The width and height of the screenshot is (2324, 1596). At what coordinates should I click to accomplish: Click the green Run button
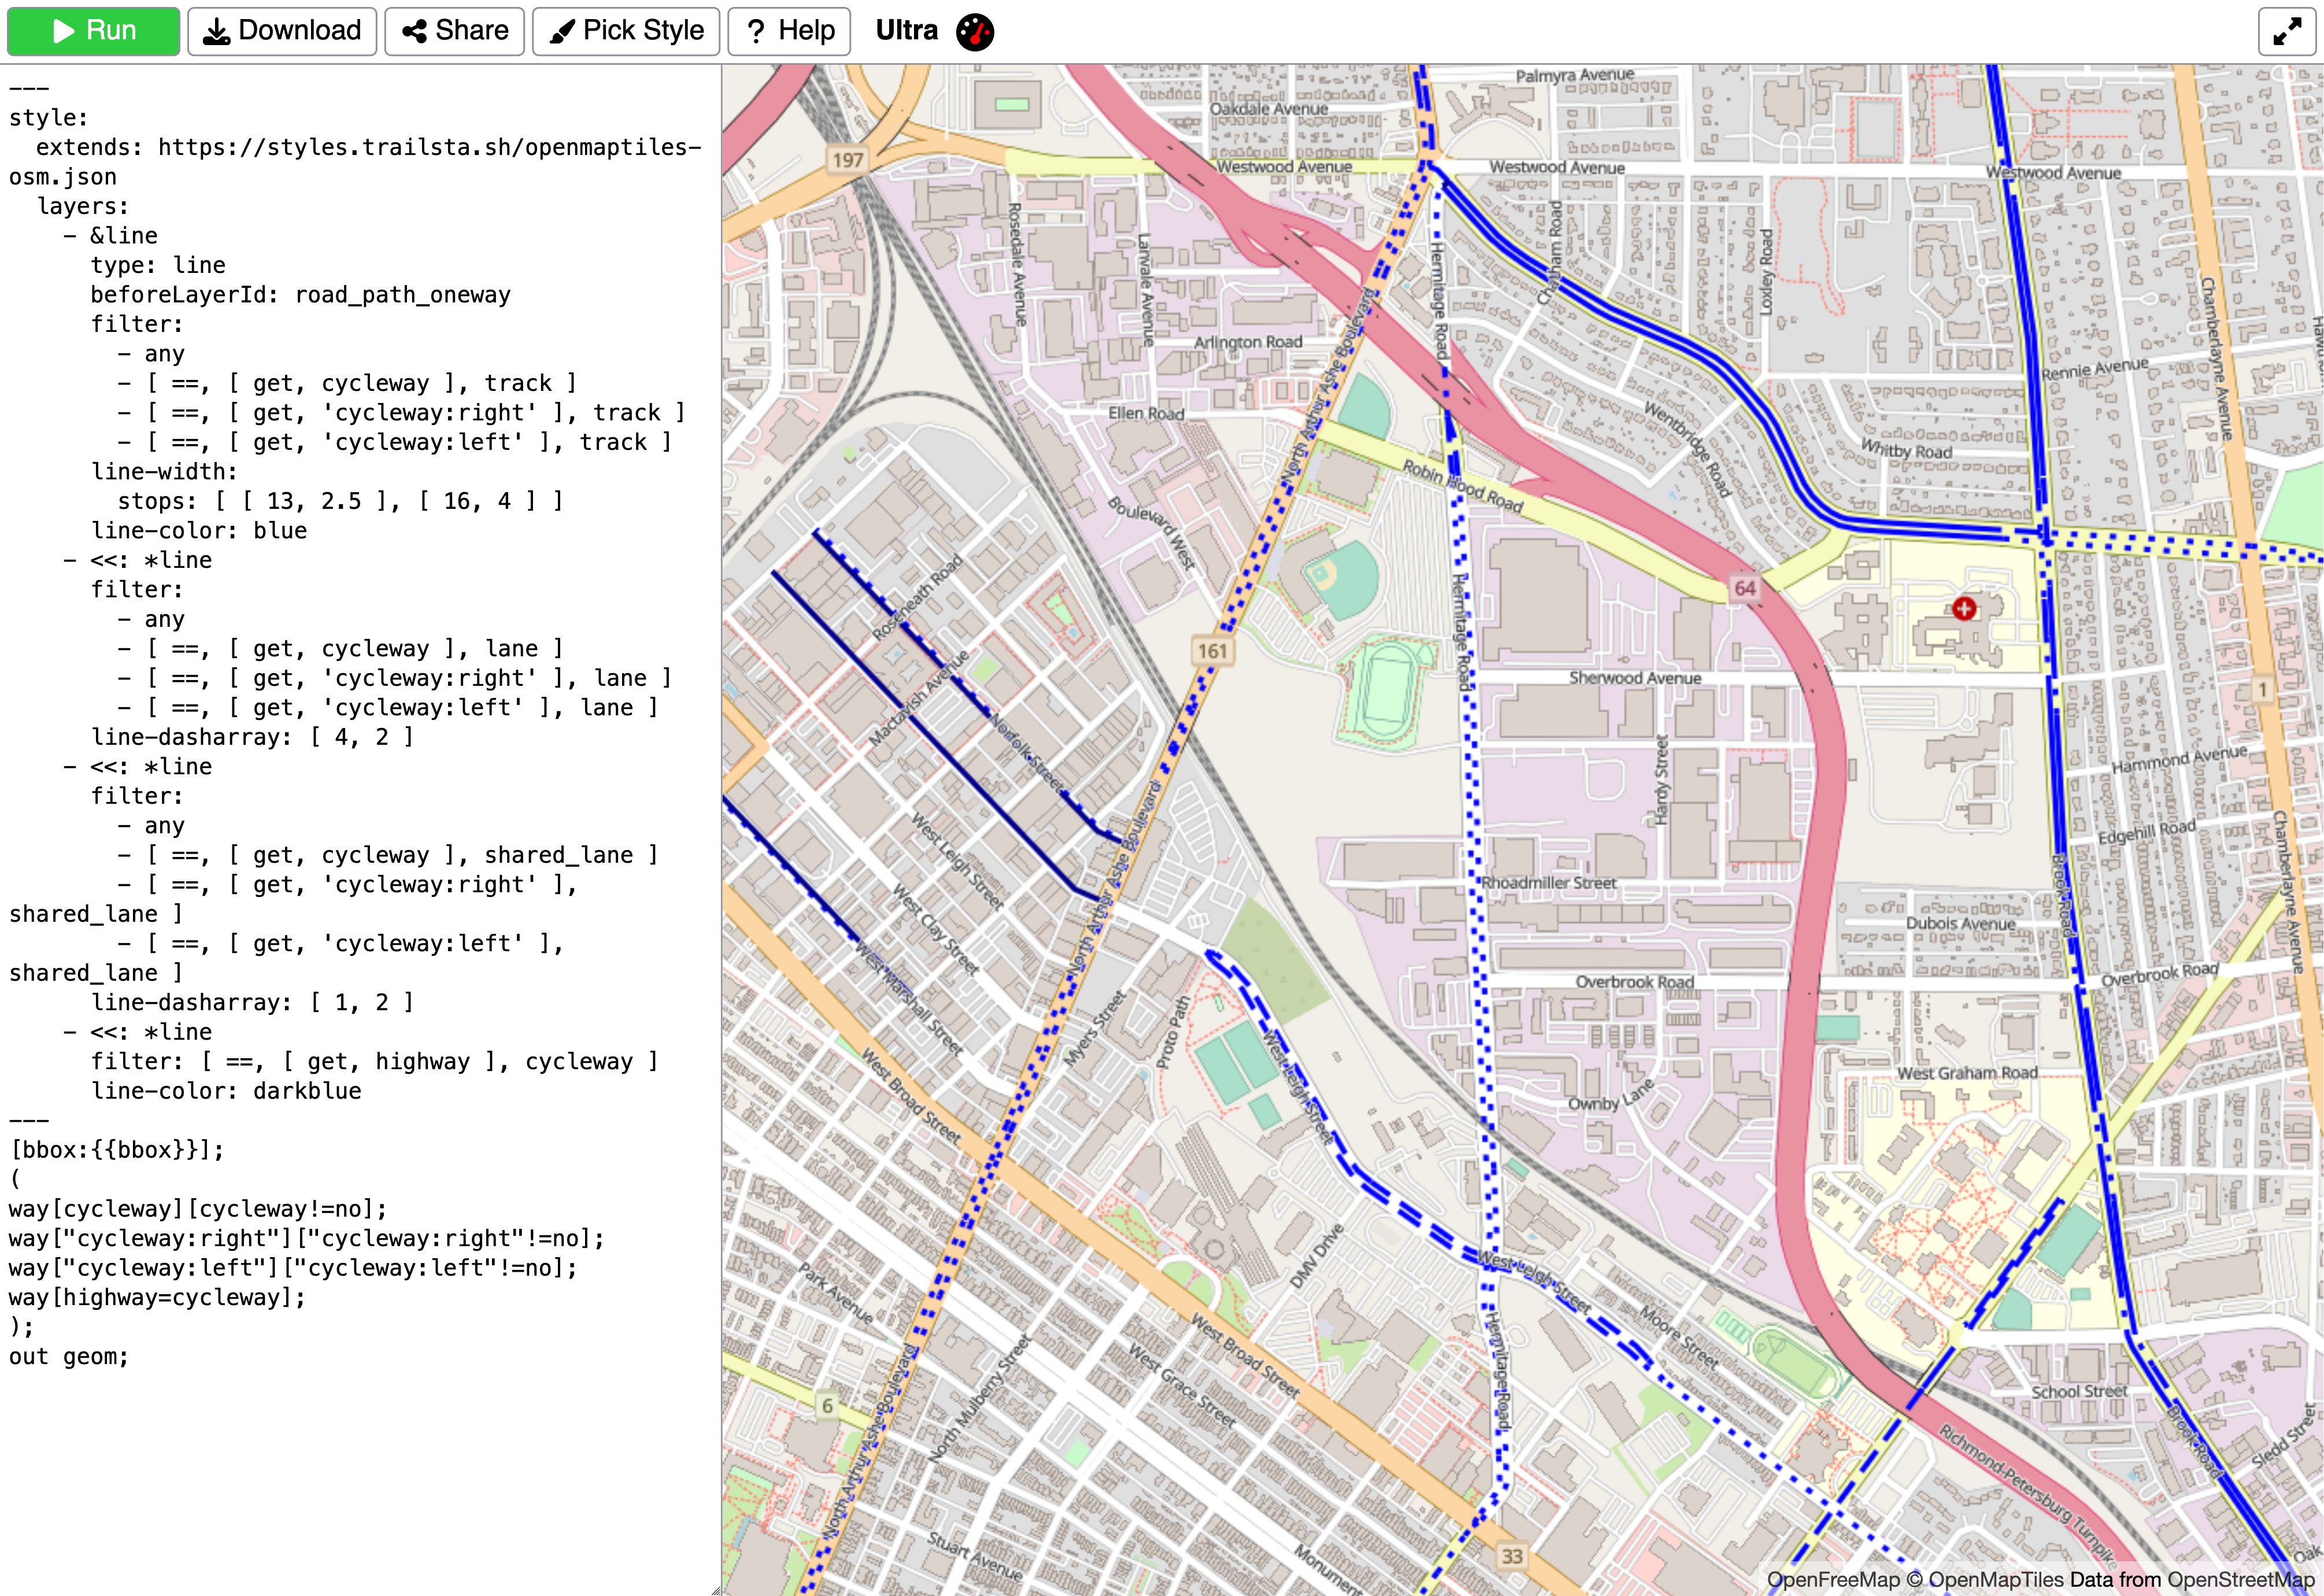pos(94,31)
